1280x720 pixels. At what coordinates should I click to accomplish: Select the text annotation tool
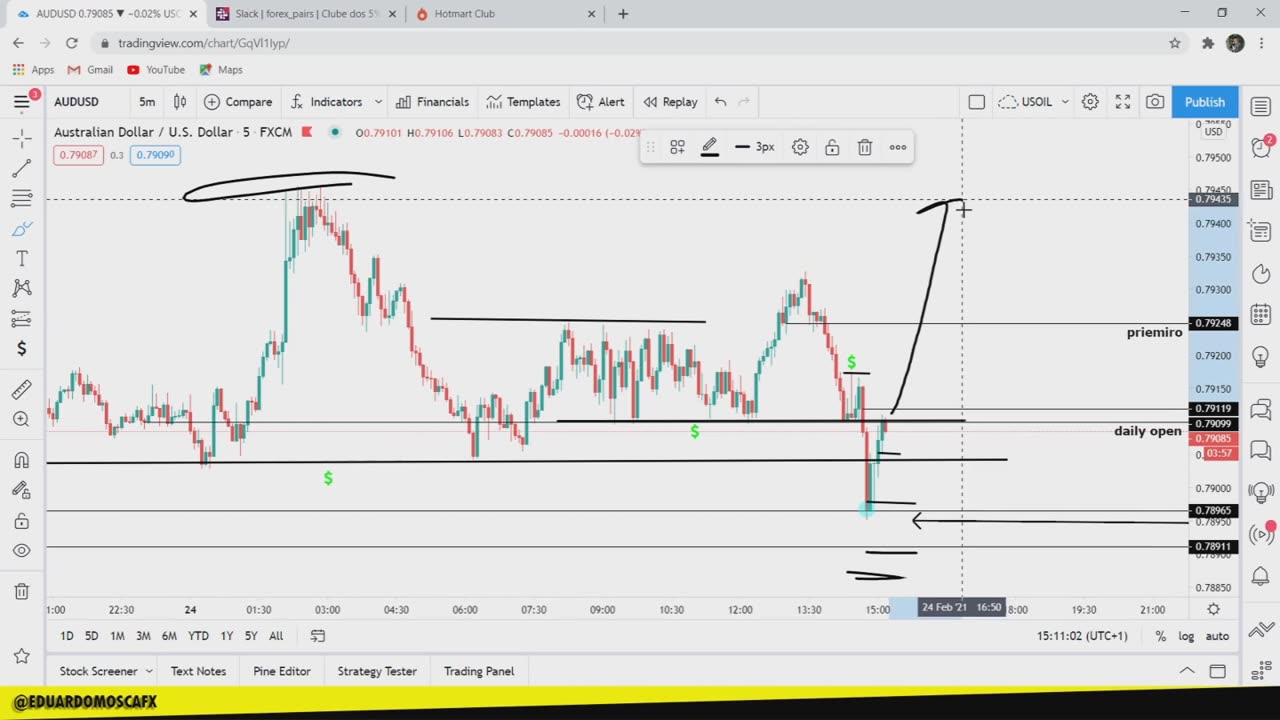(x=21, y=258)
